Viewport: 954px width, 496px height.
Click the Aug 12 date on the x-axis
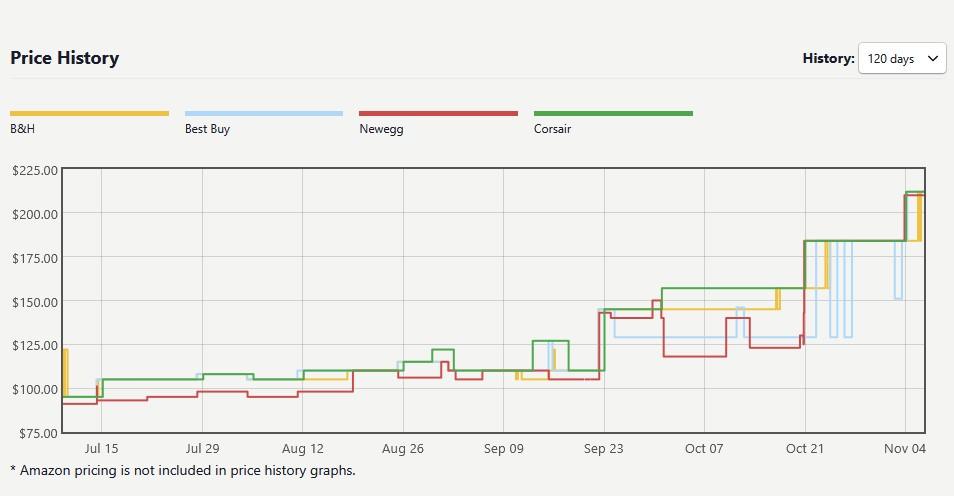pyautogui.click(x=303, y=449)
